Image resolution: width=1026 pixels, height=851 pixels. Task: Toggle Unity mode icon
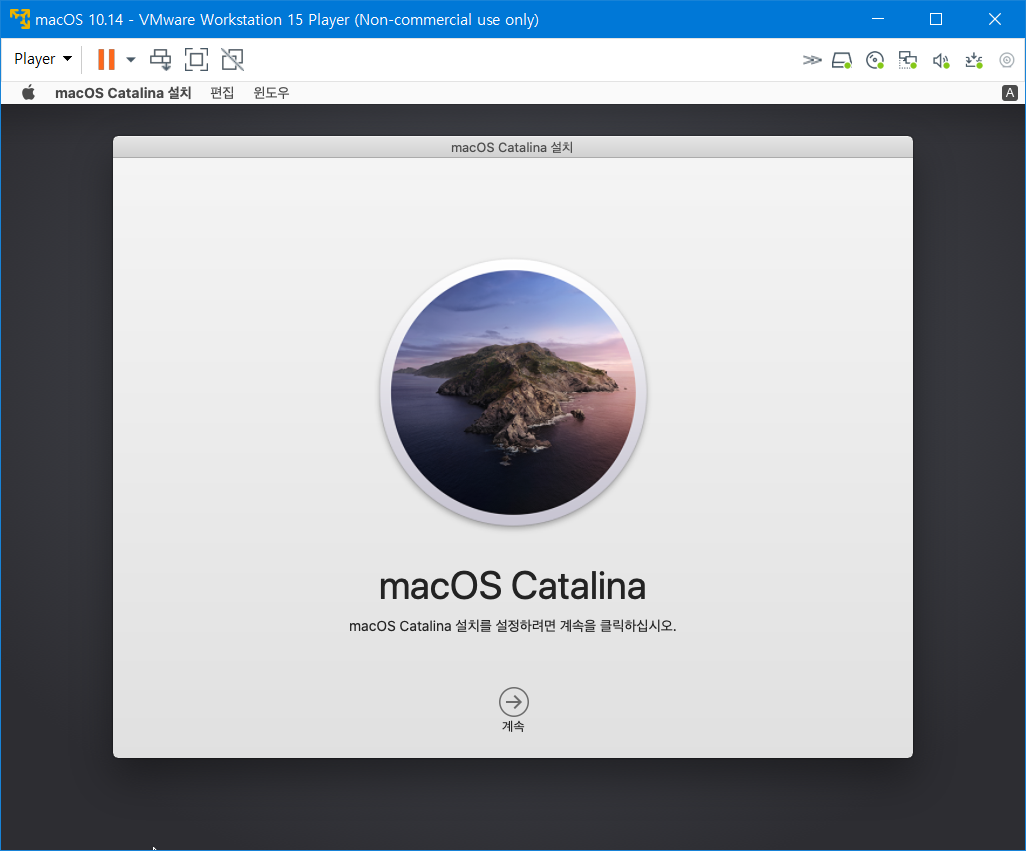pyautogui.click(x=232, y=60)
